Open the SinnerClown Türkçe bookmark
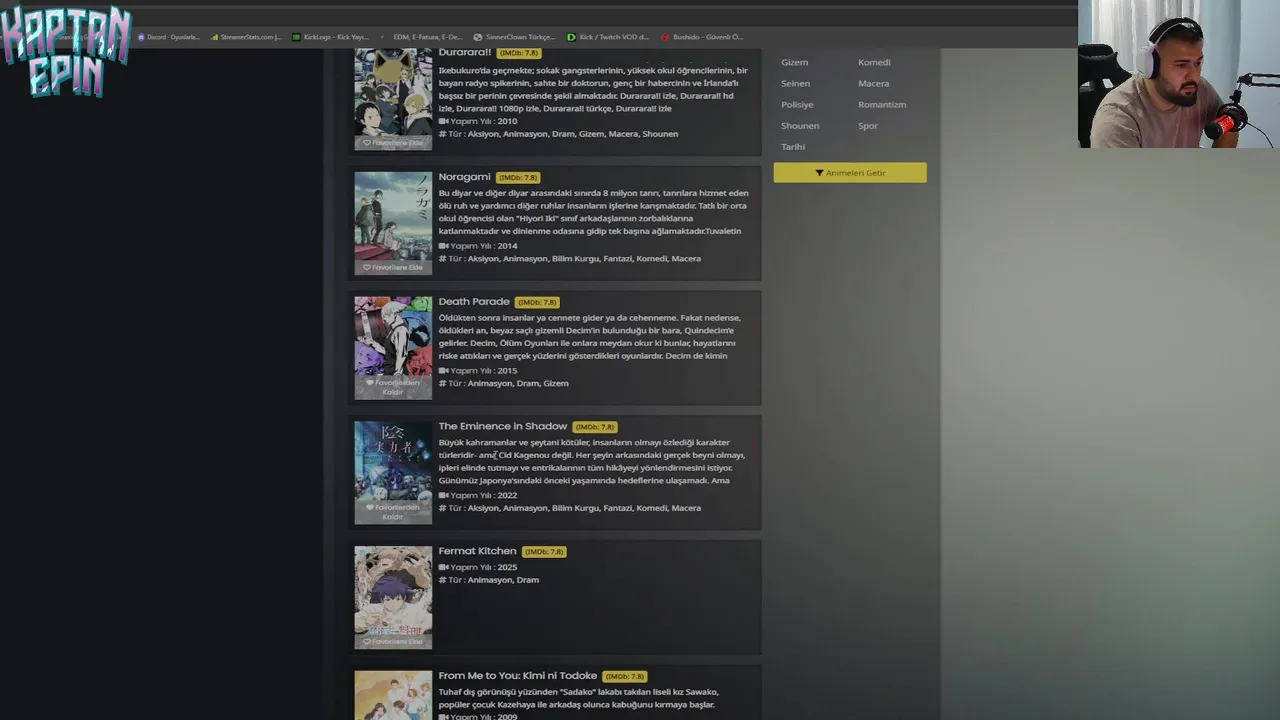1280x720 pixels. coord(514,37)
